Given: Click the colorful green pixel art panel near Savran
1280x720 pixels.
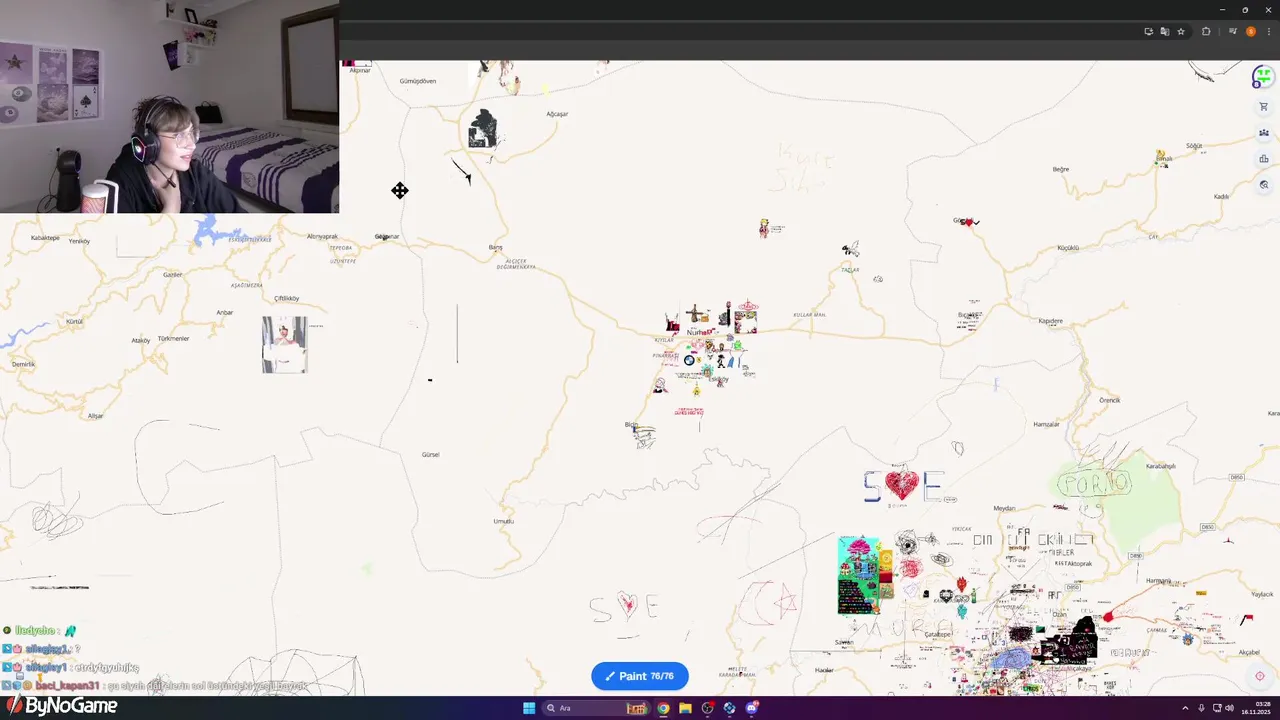Looking at the screenshot, I should coord(859,575).
